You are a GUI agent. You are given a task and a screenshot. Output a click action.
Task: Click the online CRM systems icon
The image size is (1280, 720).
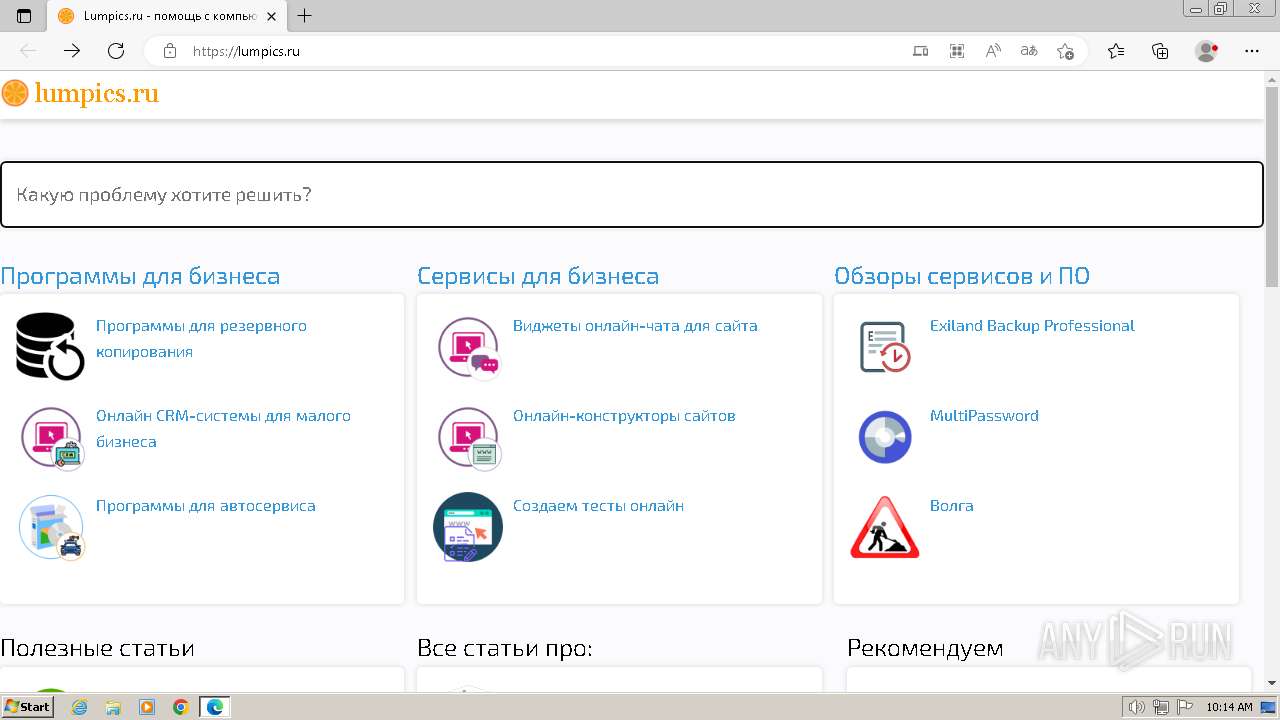click(x=52, y=437)
